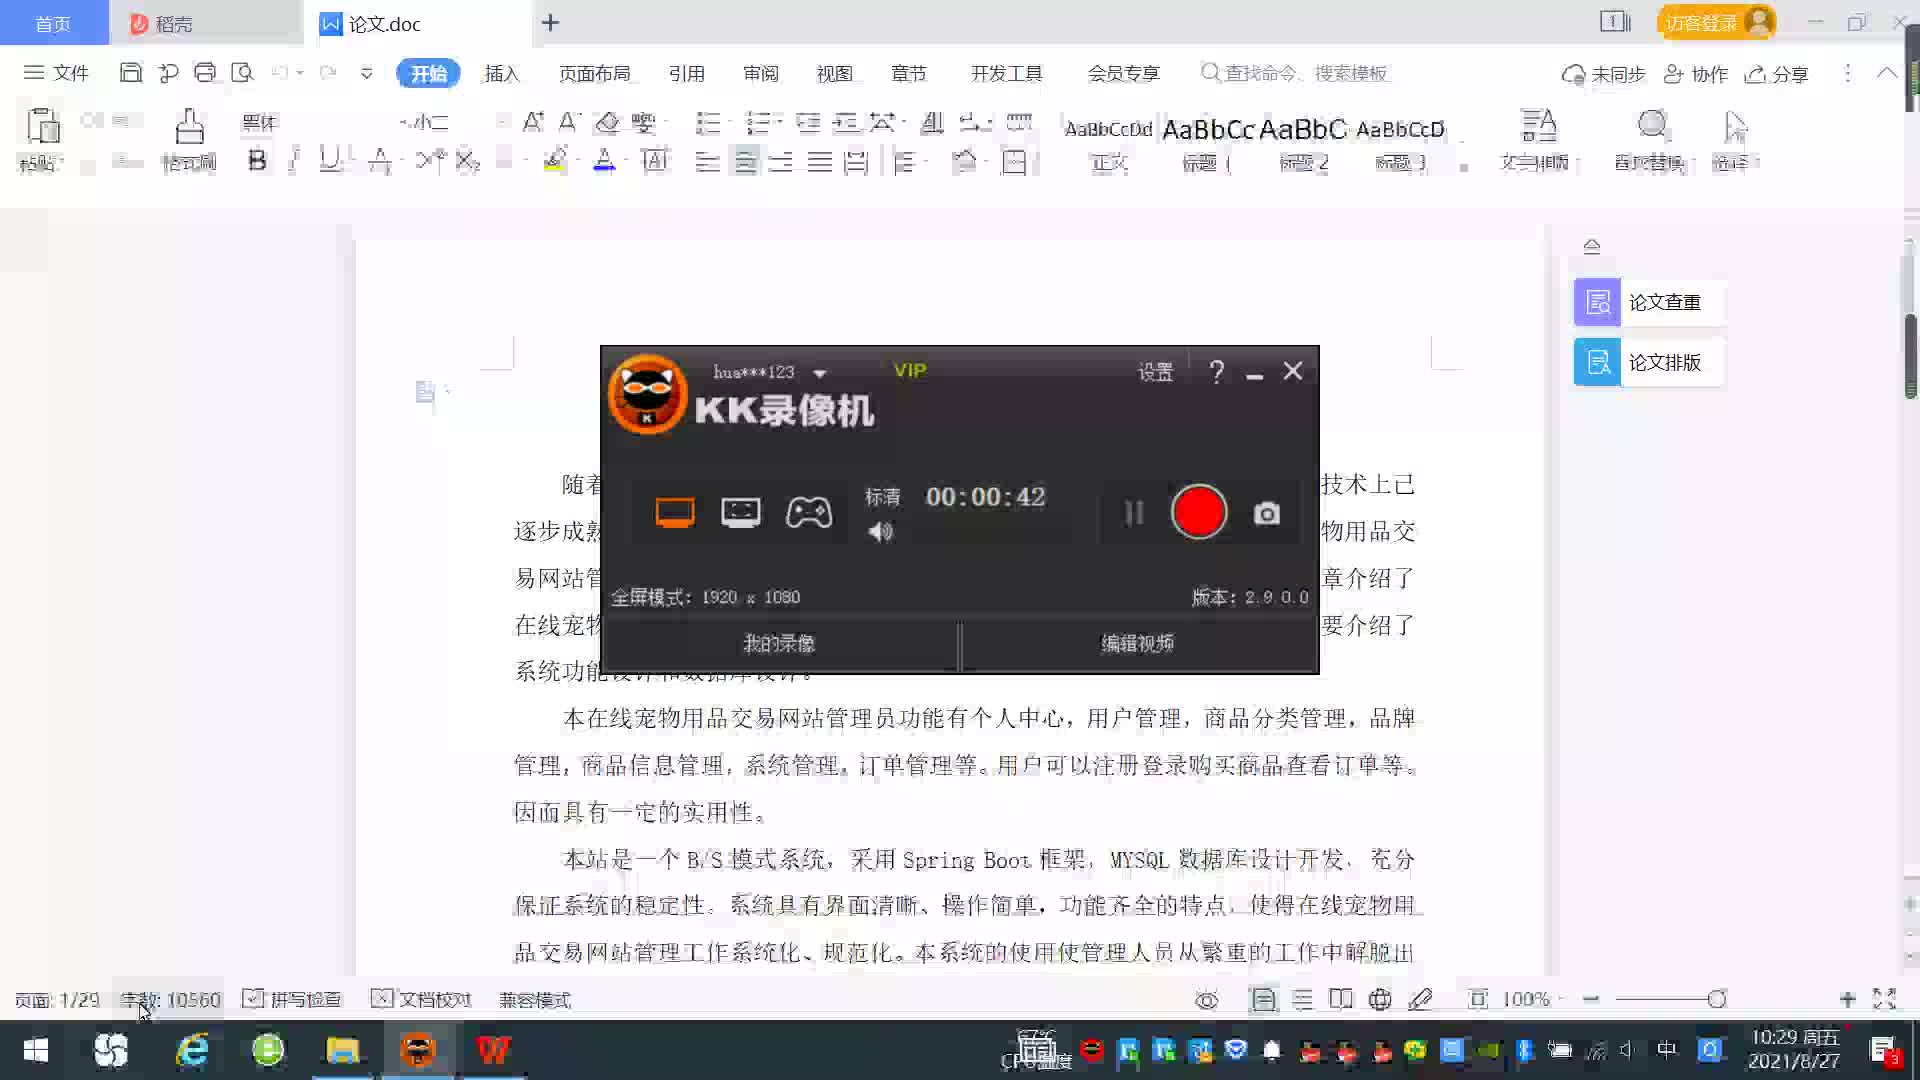Click the print icon in quick access toolbar
The width and height of the screenshot is (1920, 1080).
[205, 73]
